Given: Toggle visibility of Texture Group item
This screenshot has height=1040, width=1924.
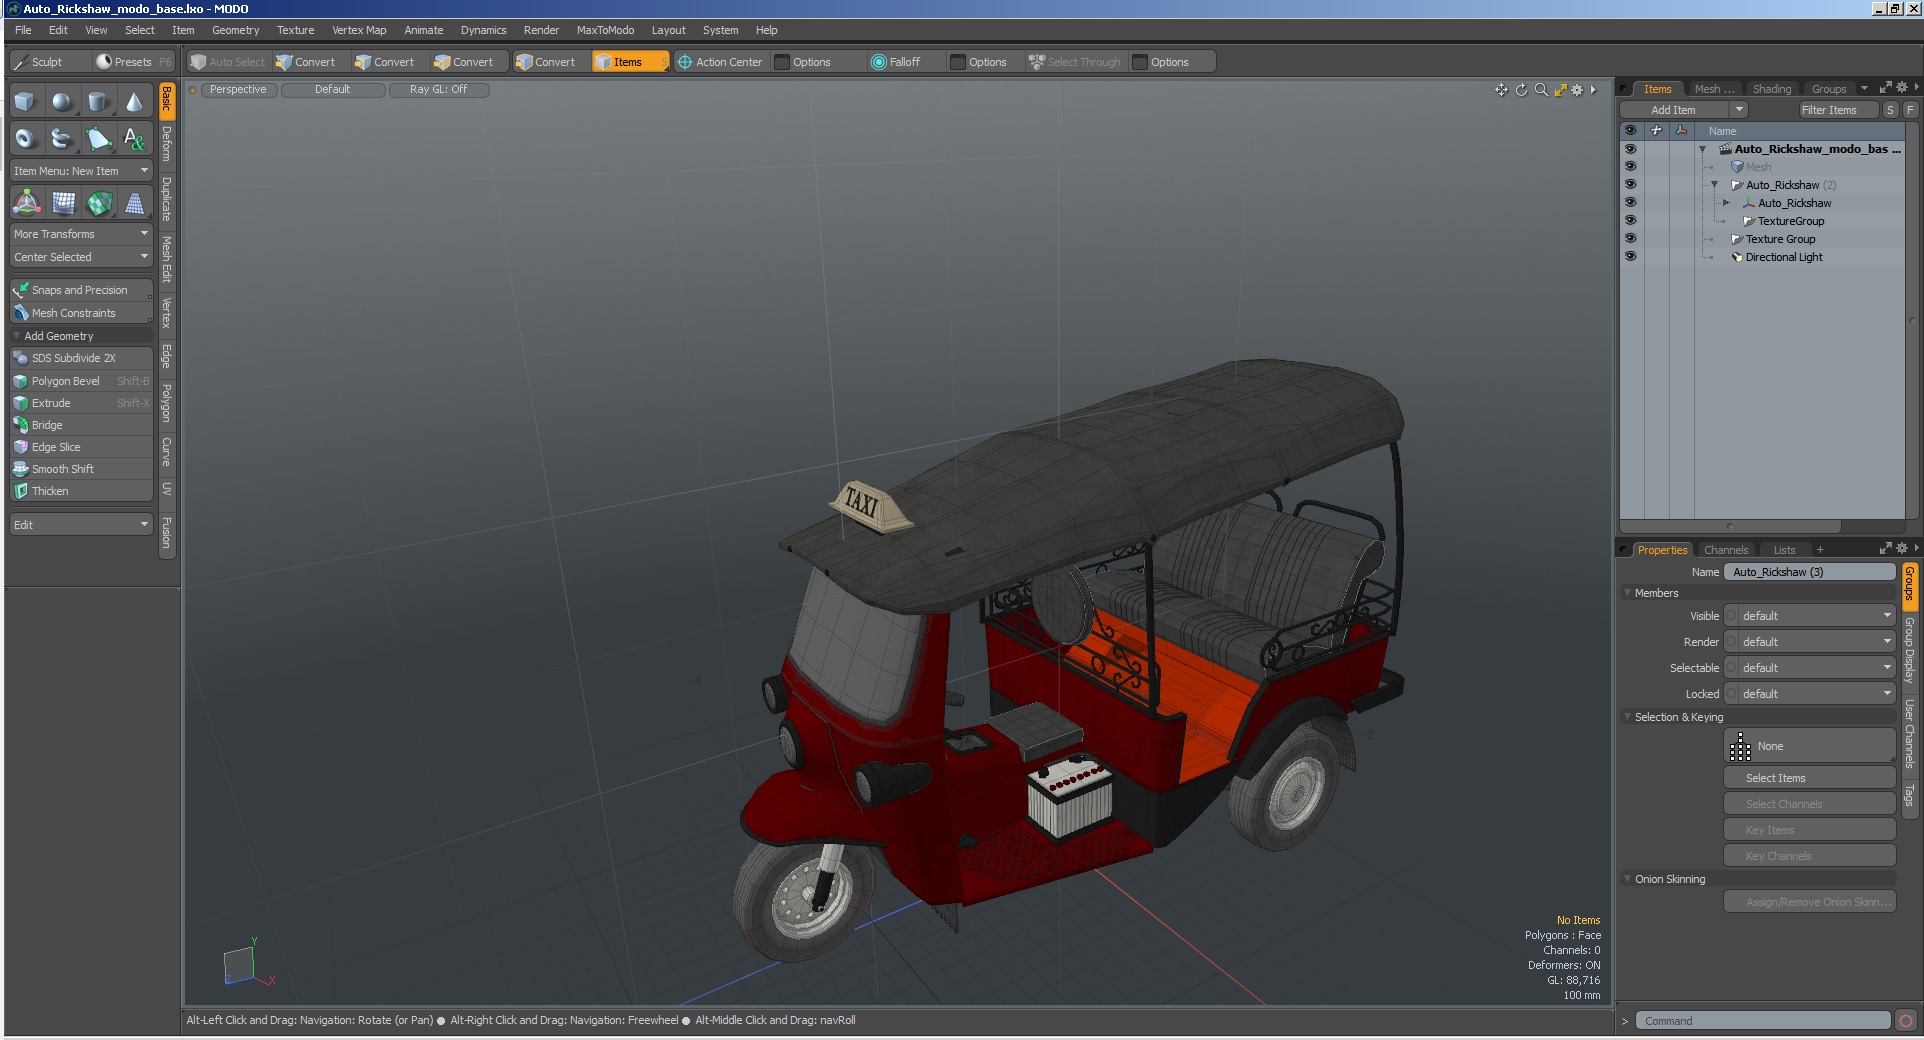Looking at the screenshot, I should point(1630,239).
